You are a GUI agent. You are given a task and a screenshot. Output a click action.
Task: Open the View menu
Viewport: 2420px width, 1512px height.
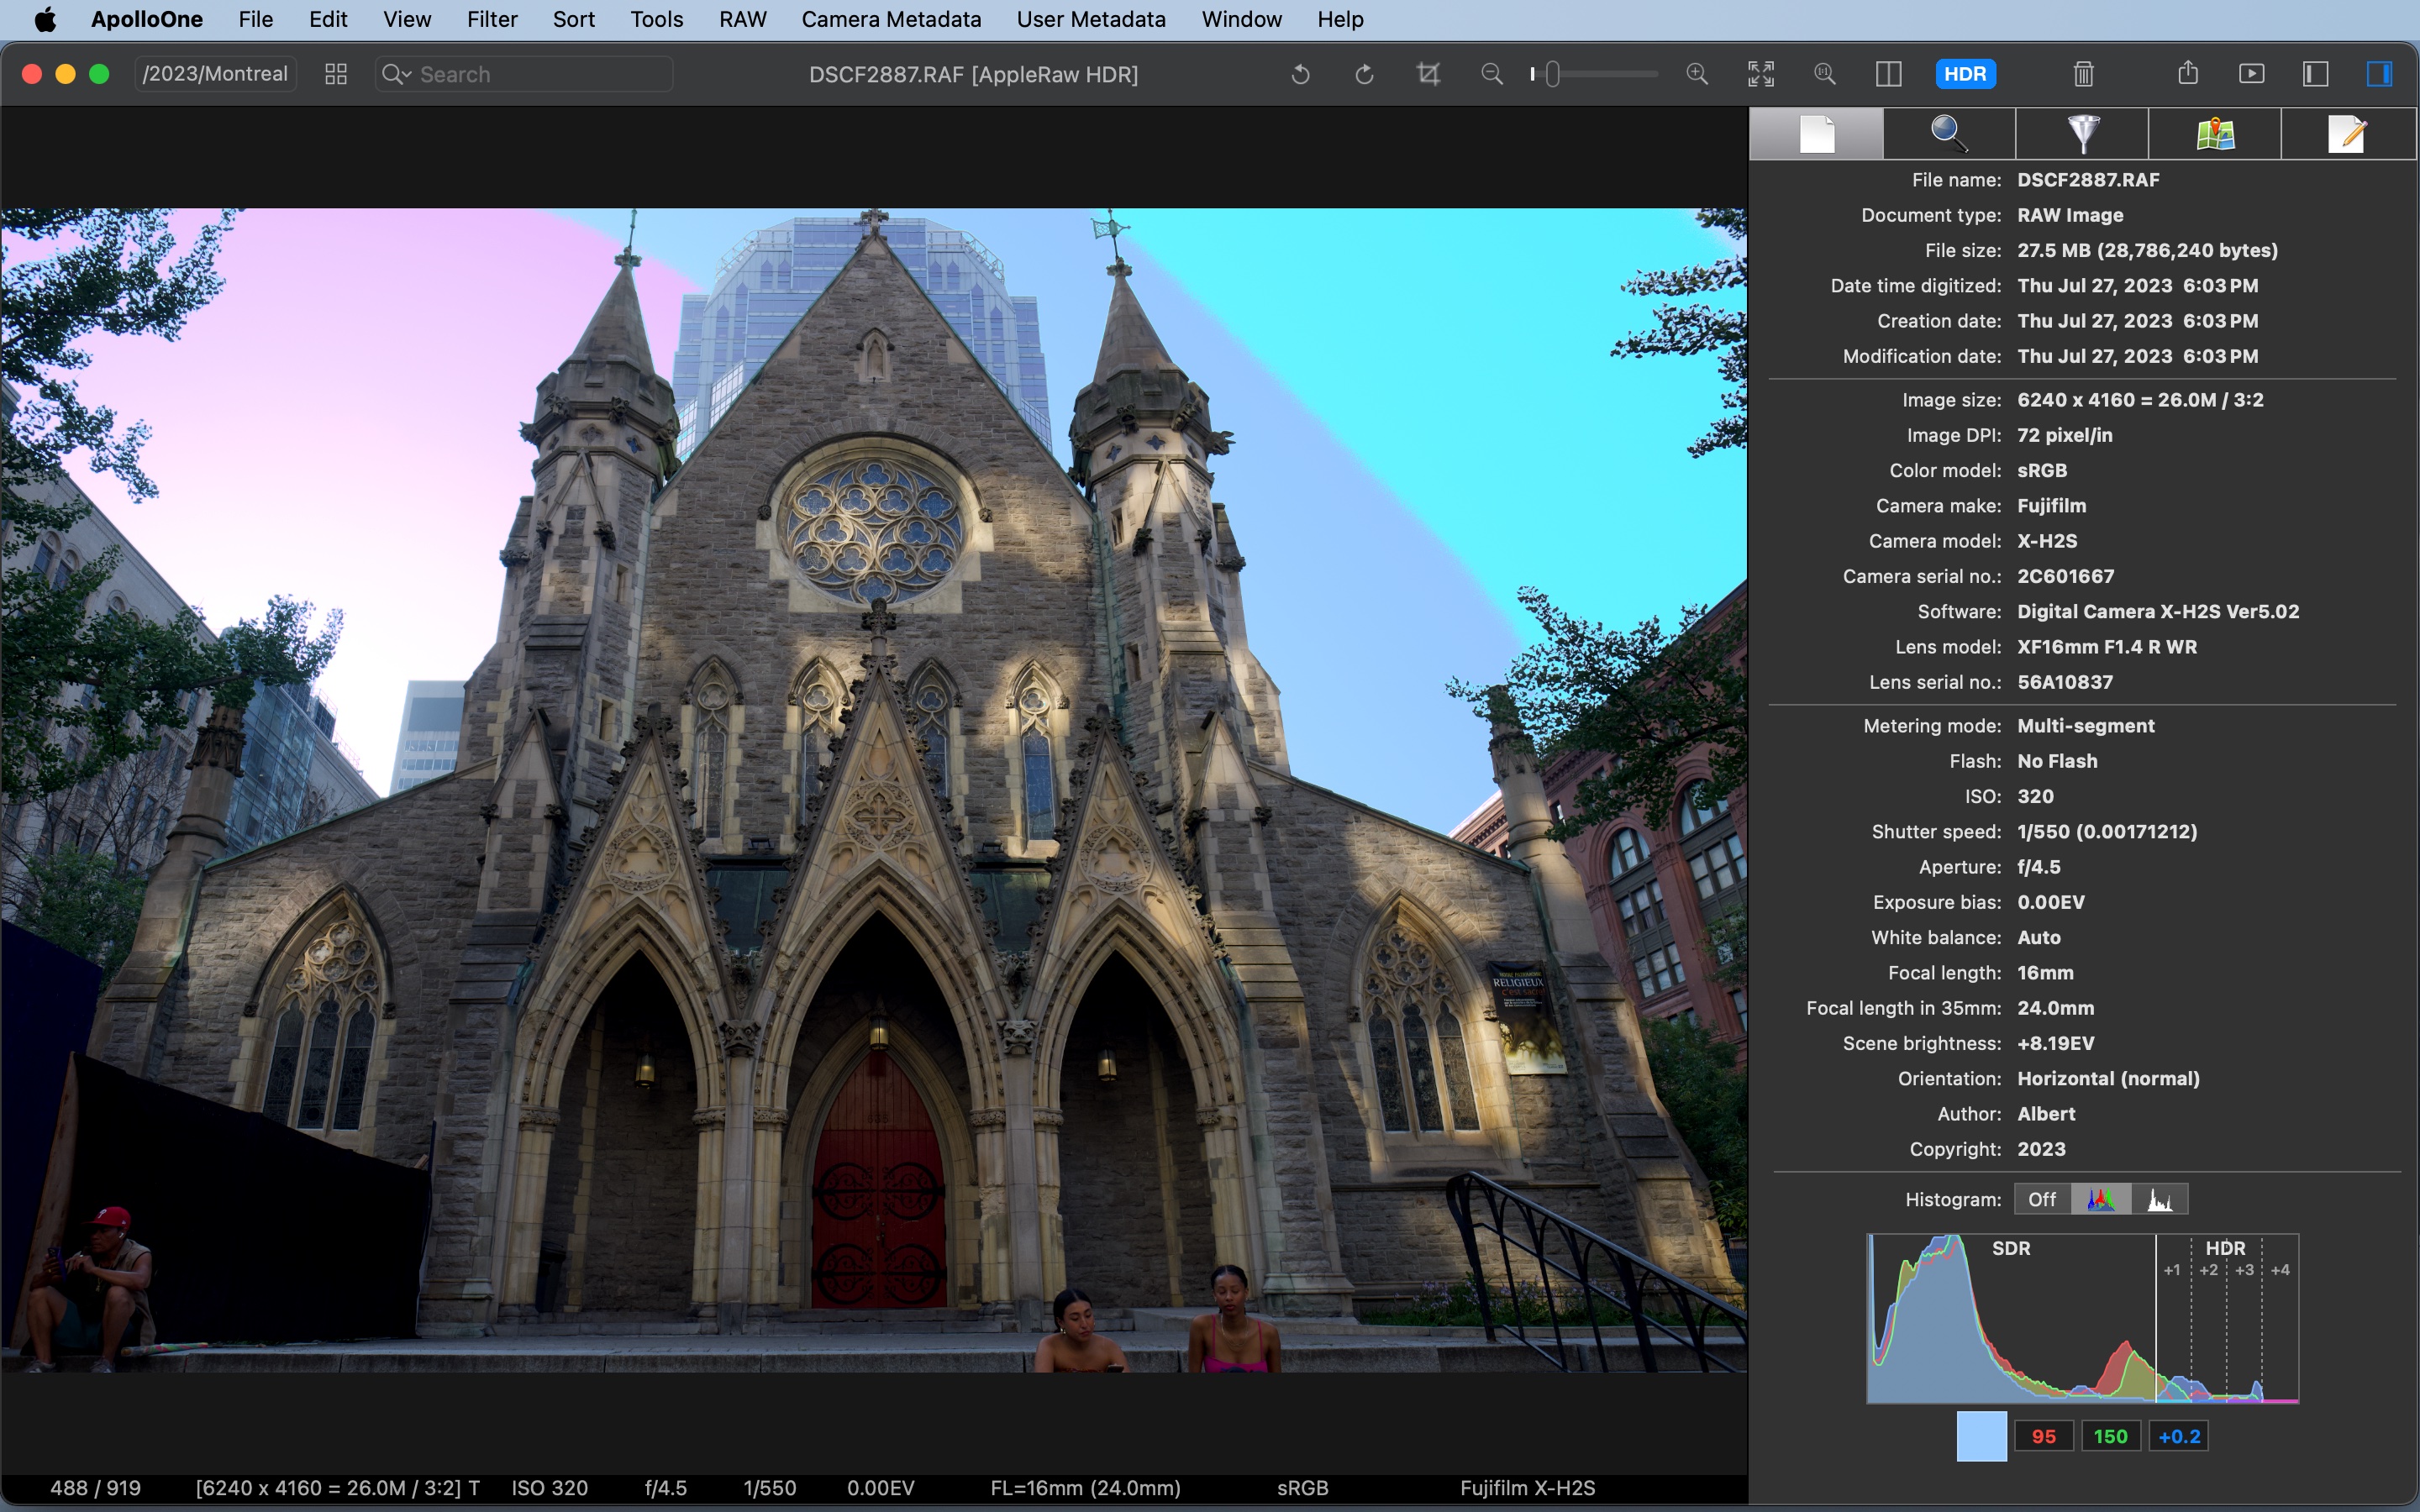[407, 19]
